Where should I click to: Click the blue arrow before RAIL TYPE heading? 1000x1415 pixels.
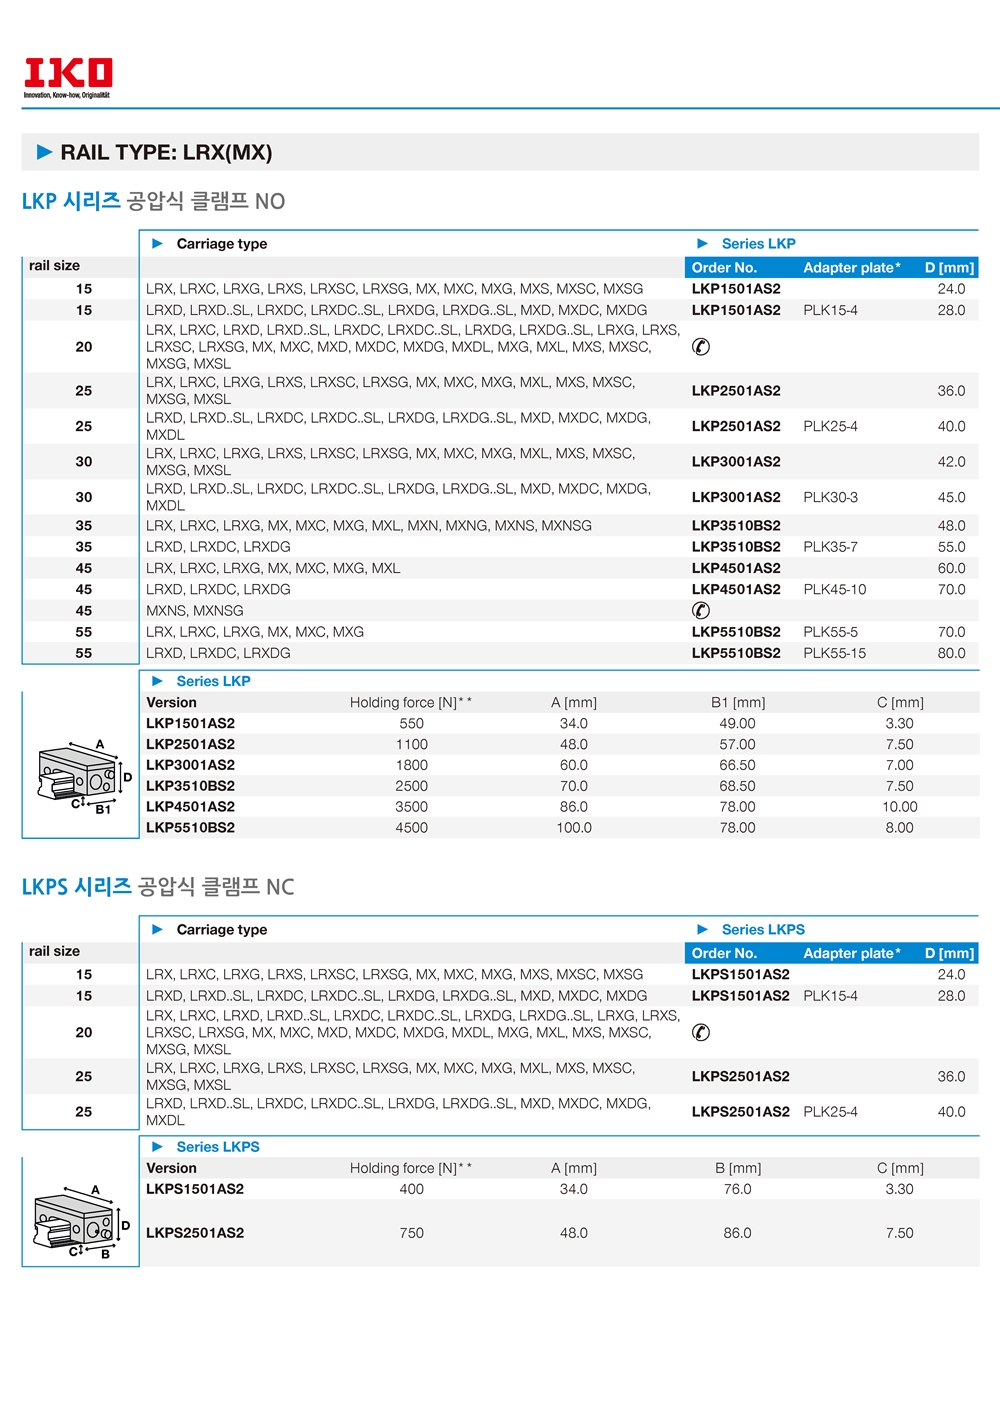point(45,152)
